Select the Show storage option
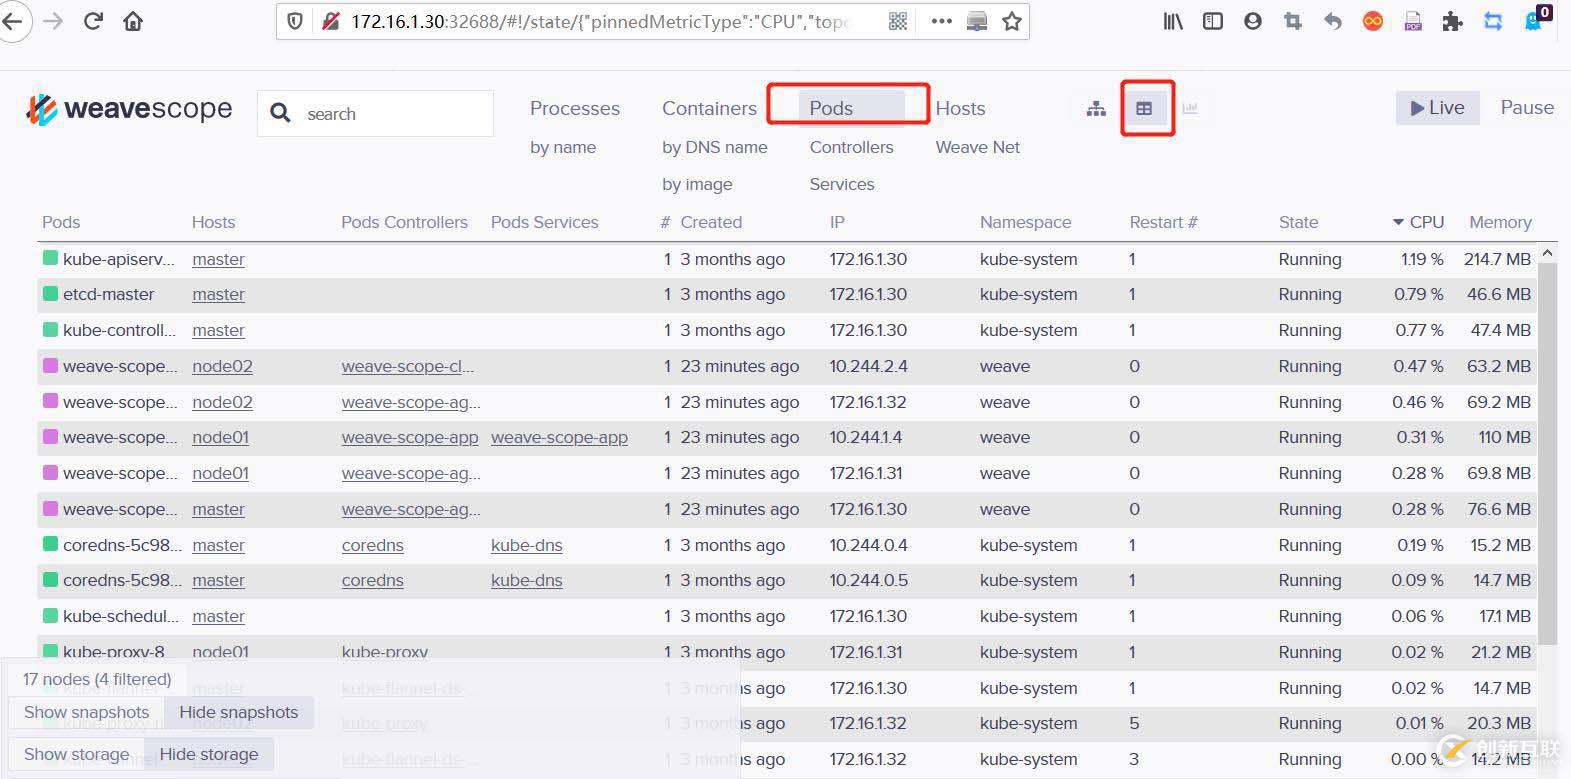Image resolution: width=1571 pixels, height=779 pixels. pos(76,754)
